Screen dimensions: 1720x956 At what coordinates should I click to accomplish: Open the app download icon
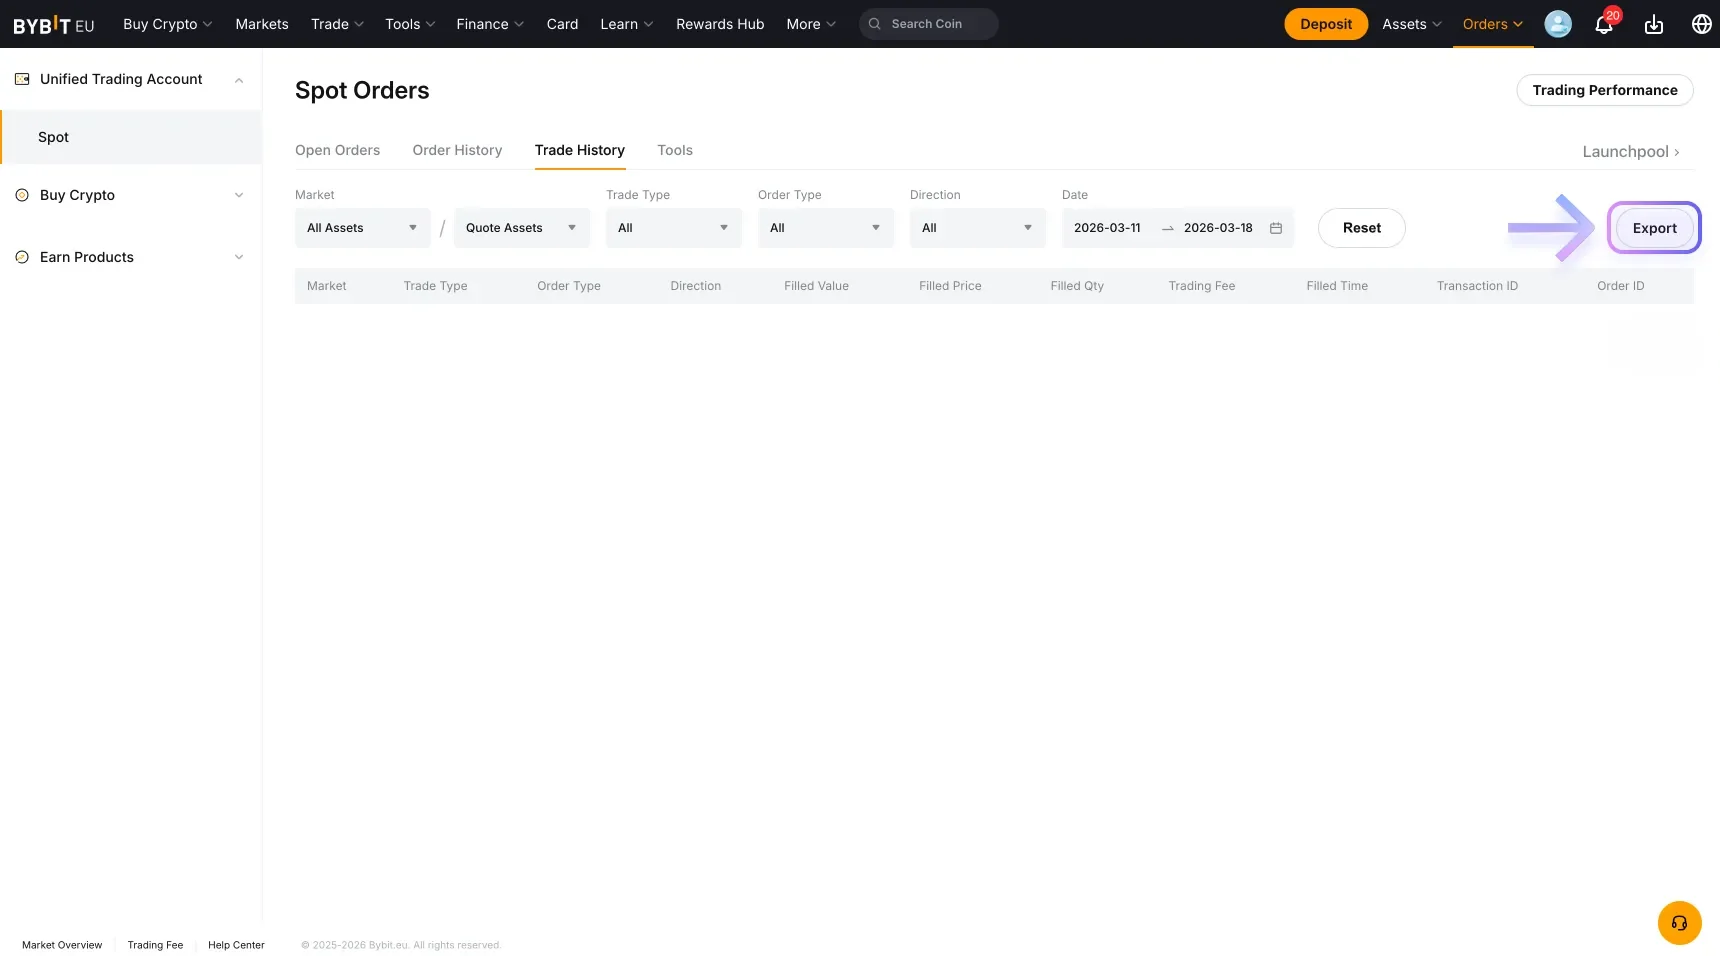pos(1653,24)
